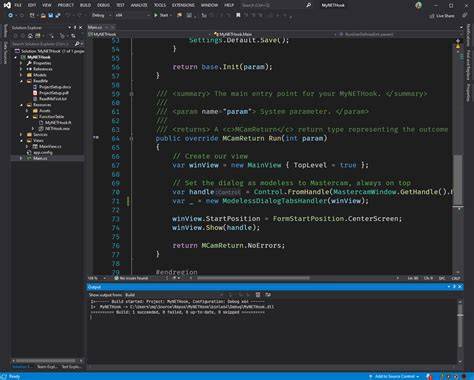Click the editor horizontal scrollbar
Image resolution: width=474 pixels, height=380 pixels.
pos(253,278)
